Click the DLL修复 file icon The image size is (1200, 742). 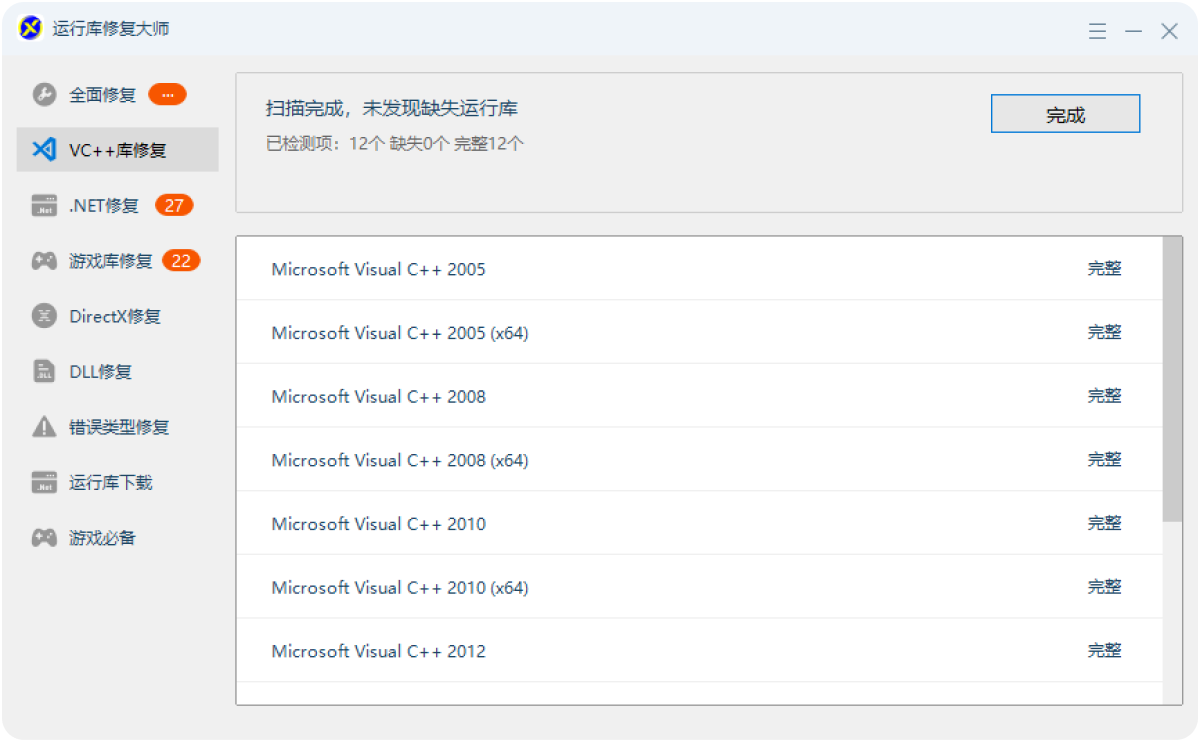pyautogui.click(x=44, y=372)
